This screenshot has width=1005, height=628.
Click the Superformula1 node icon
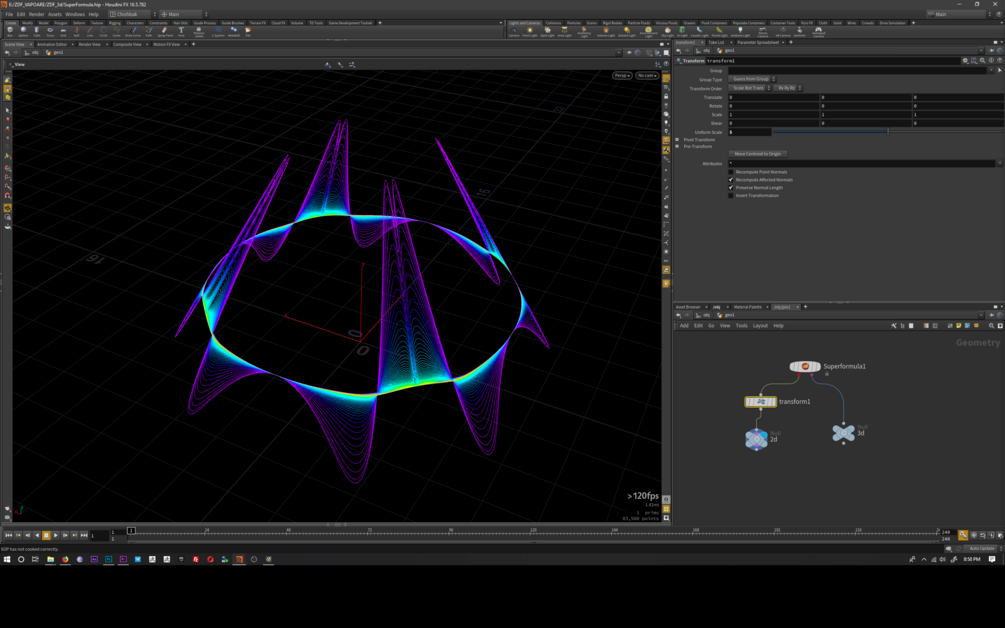click(805, 367)
